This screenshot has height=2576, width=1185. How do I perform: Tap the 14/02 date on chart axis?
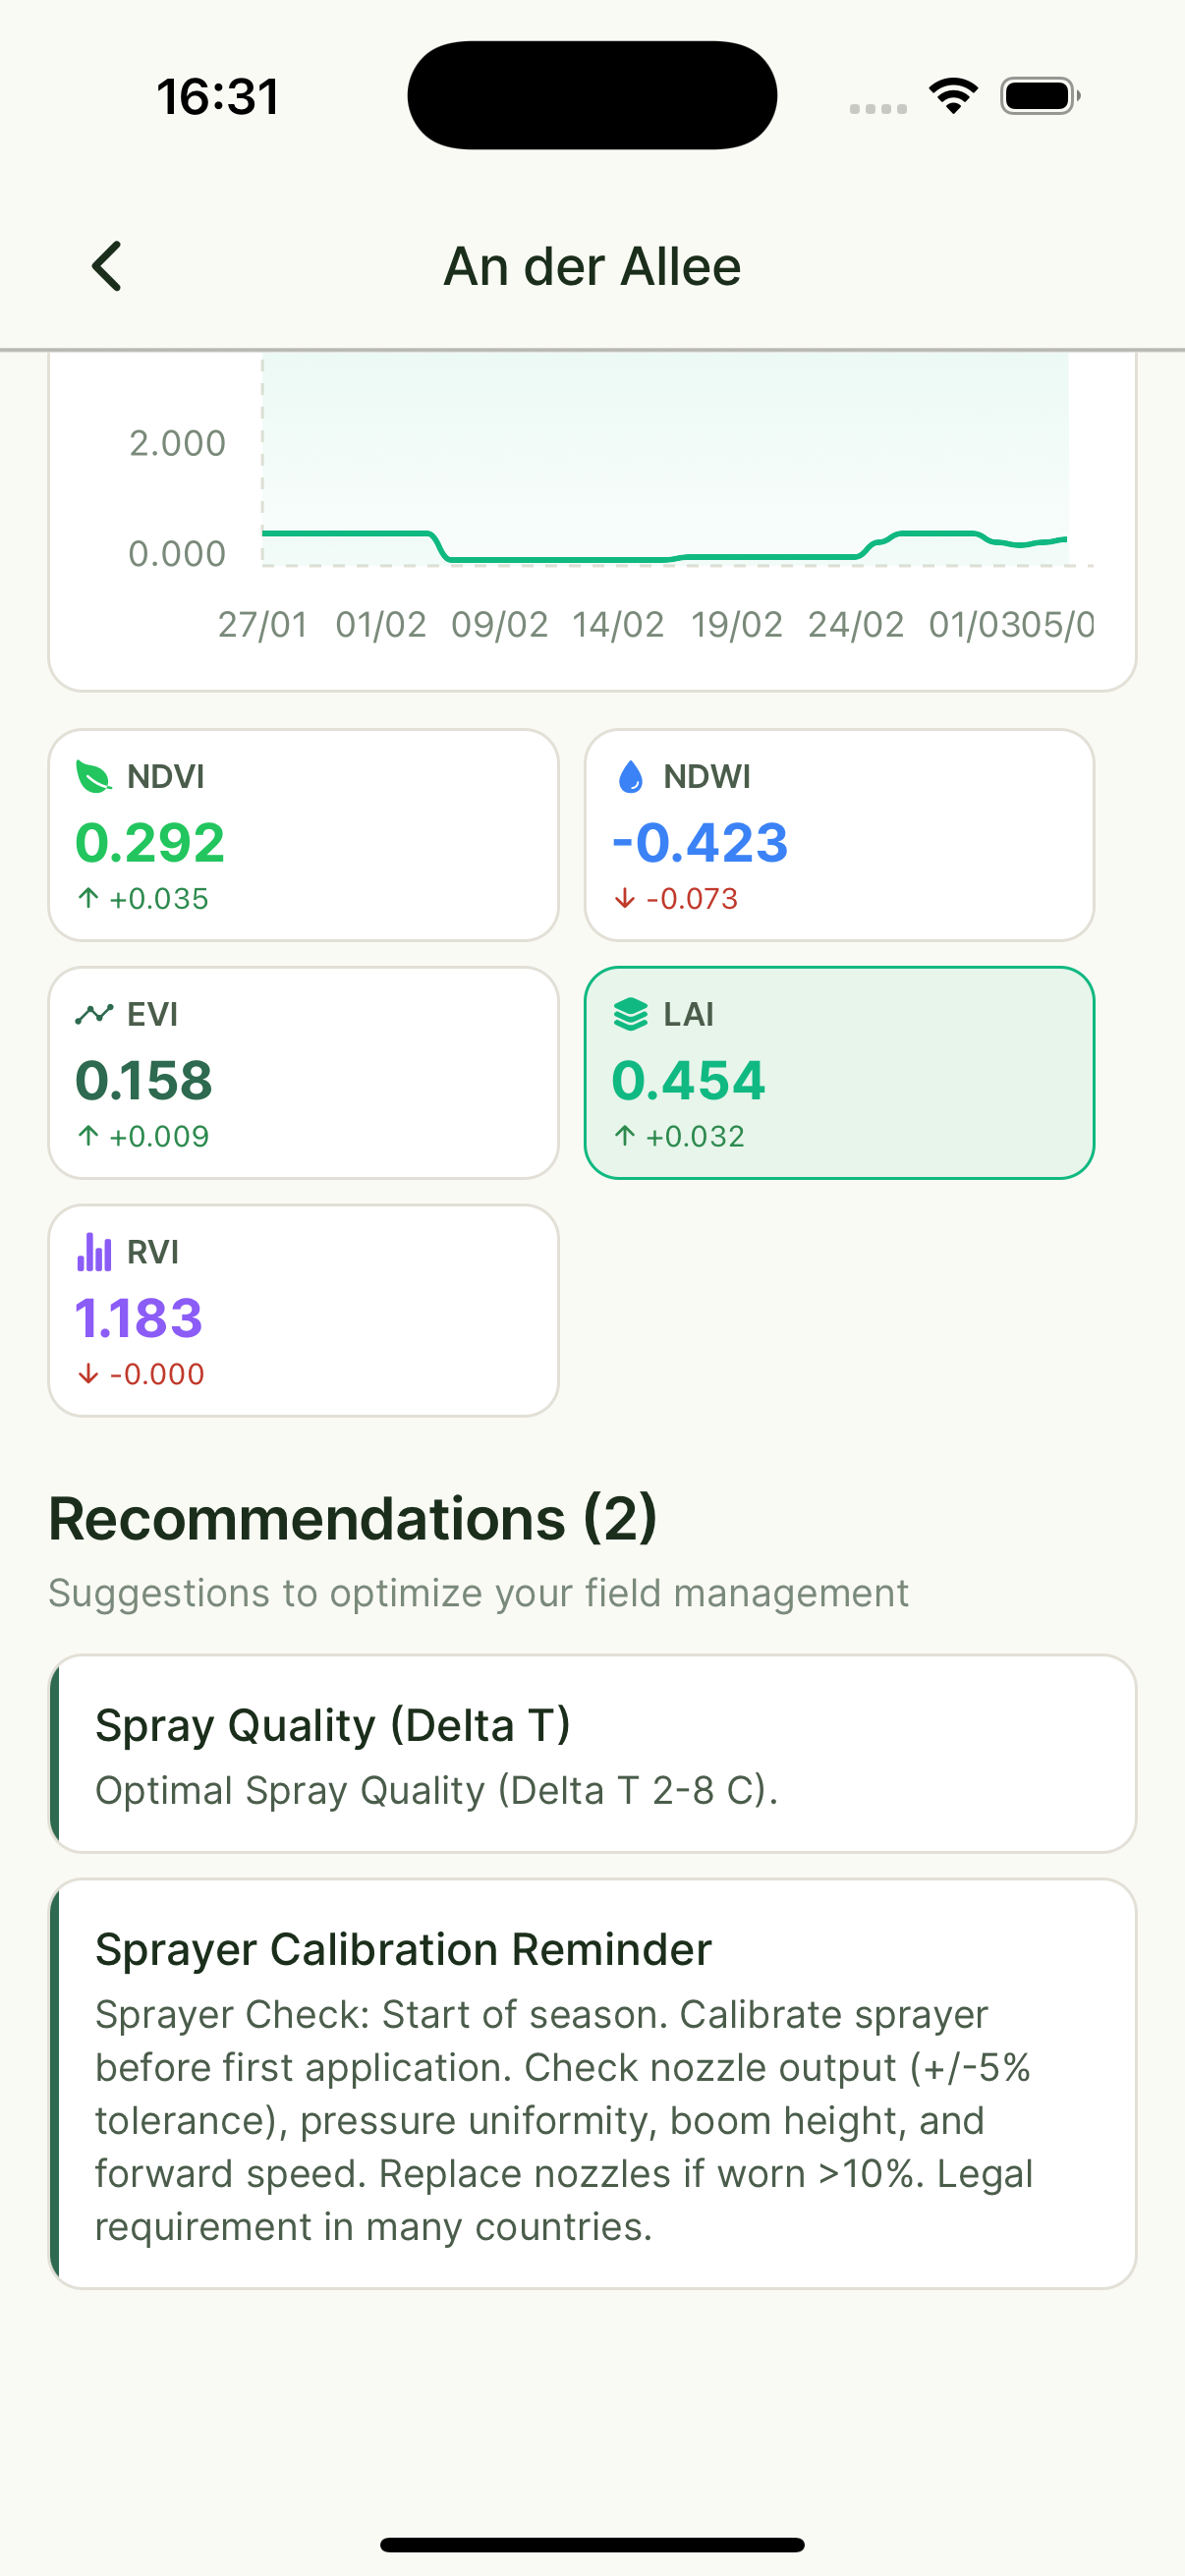[618, 625]
